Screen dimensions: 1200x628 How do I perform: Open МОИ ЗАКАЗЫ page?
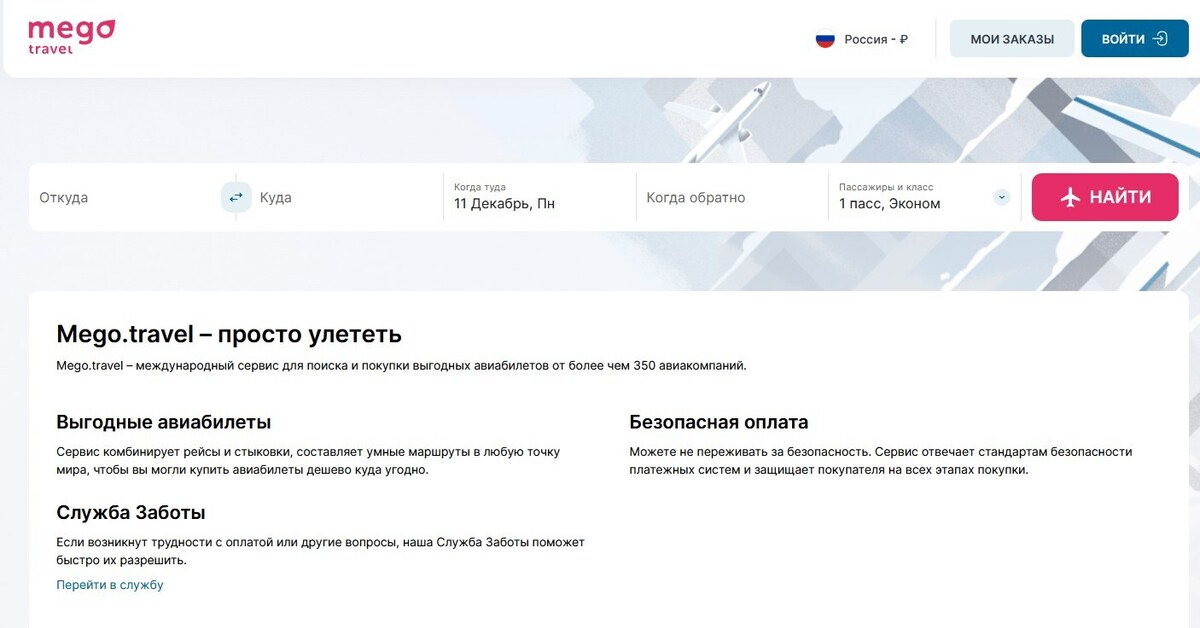click(x=1012, y=39)
